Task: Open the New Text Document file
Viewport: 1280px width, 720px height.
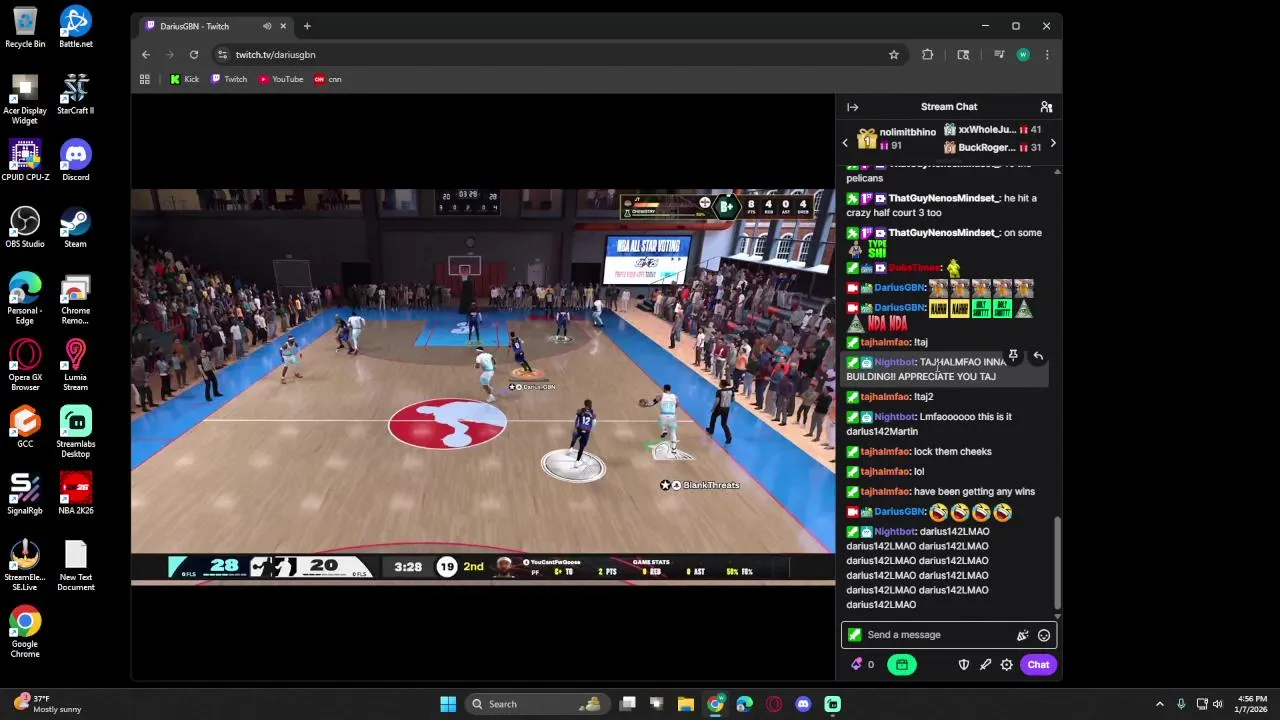Action: tap(76, 566)
